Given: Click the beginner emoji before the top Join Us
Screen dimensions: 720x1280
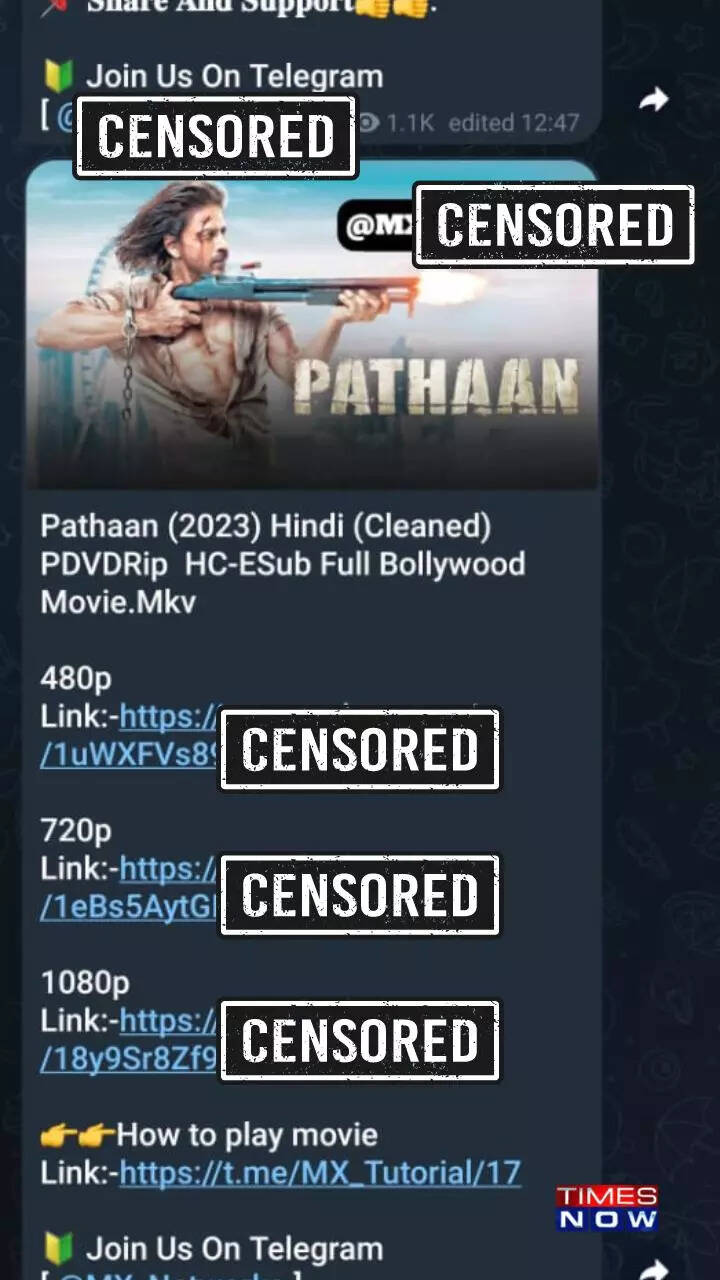Looking at the screenshot, I should tap(58, 76).
